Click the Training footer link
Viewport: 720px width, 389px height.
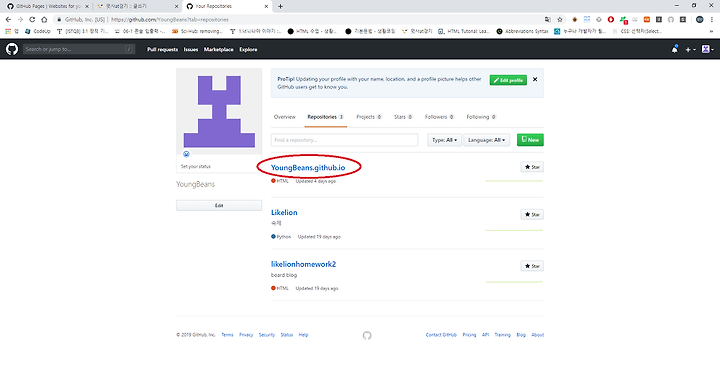click(502, 335)
